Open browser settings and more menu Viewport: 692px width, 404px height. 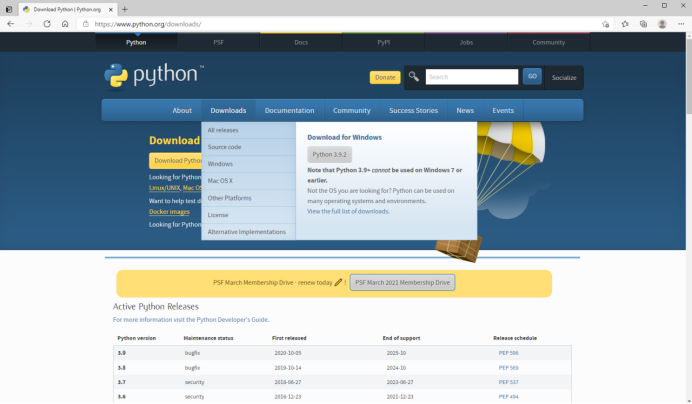(x=681, y=24)
